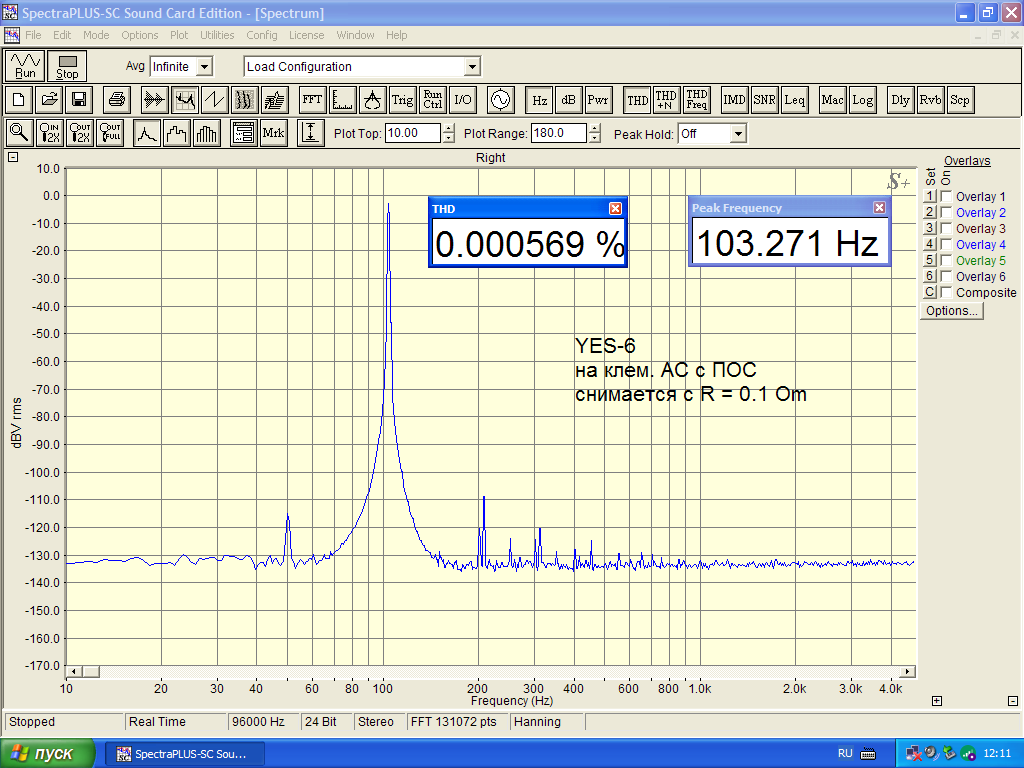Open the SNR measurement utility

pyautogui.click(x=765, y=100)
